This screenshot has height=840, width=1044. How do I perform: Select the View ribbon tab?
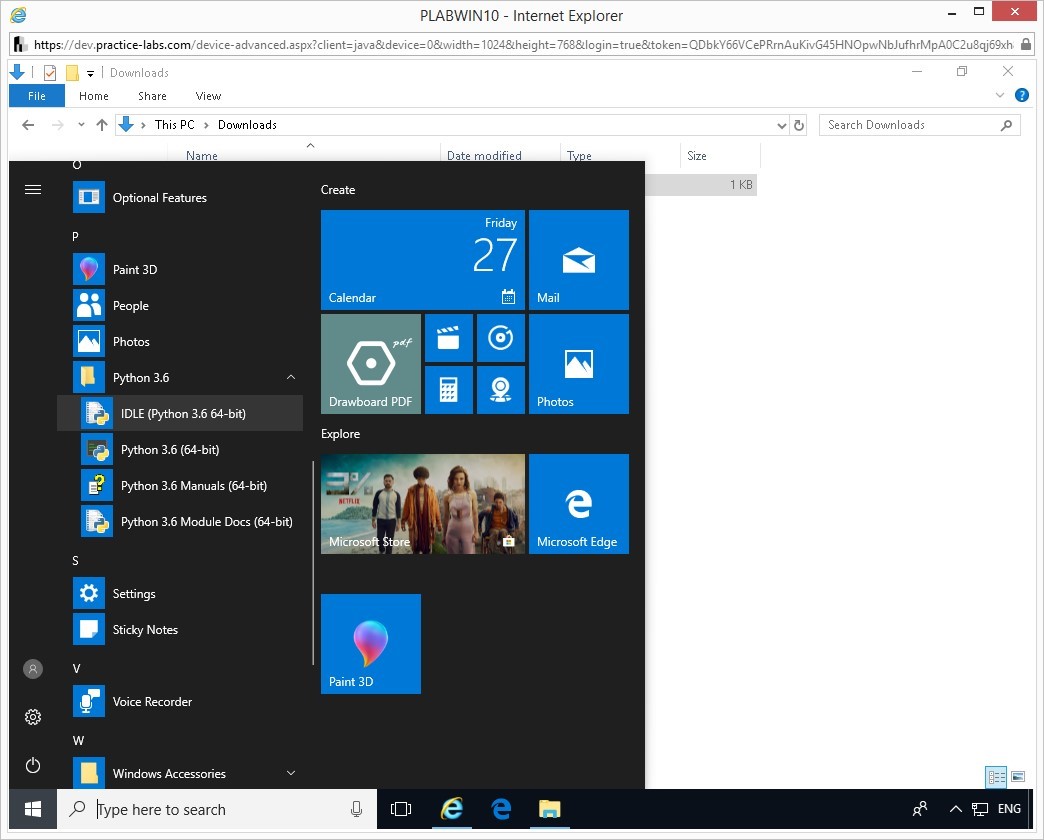point(208,96)
